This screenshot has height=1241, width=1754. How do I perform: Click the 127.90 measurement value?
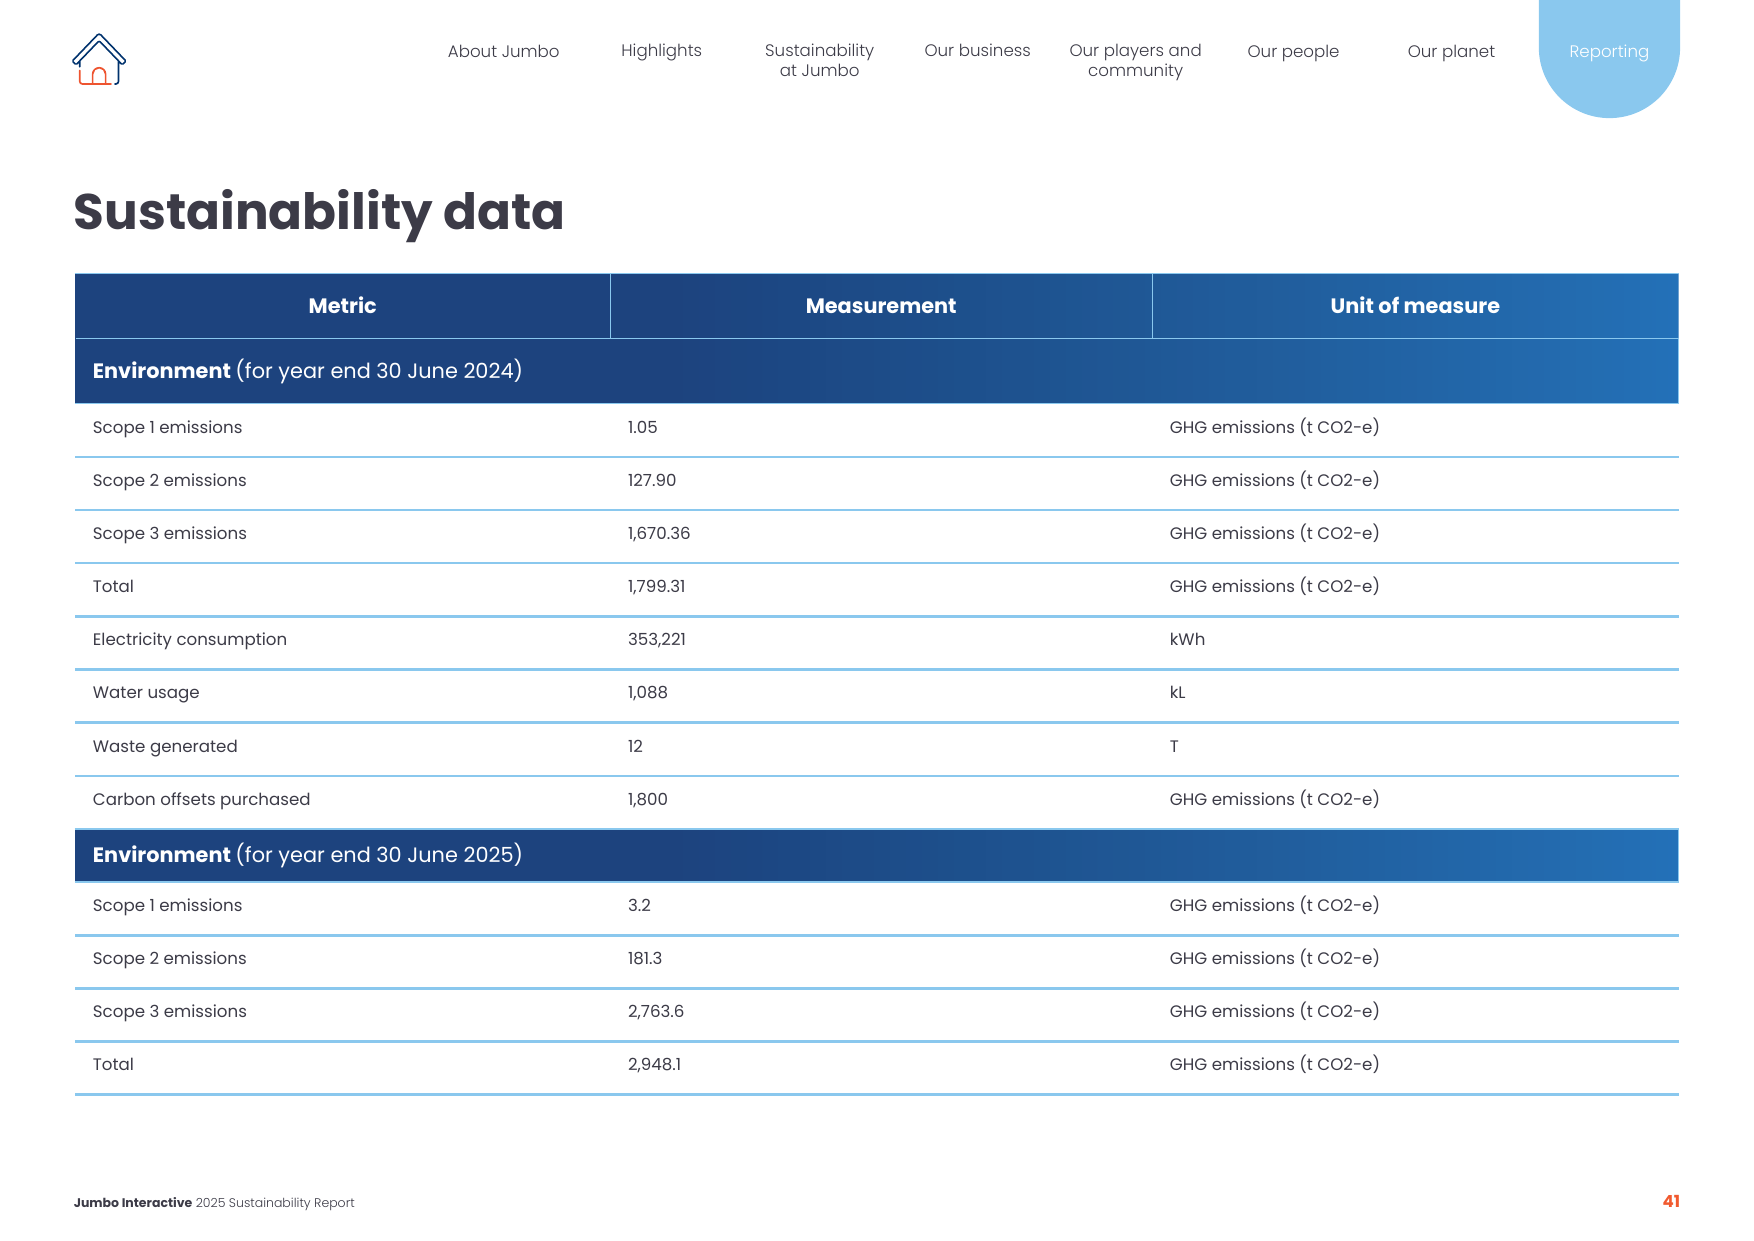click(652, 480)
